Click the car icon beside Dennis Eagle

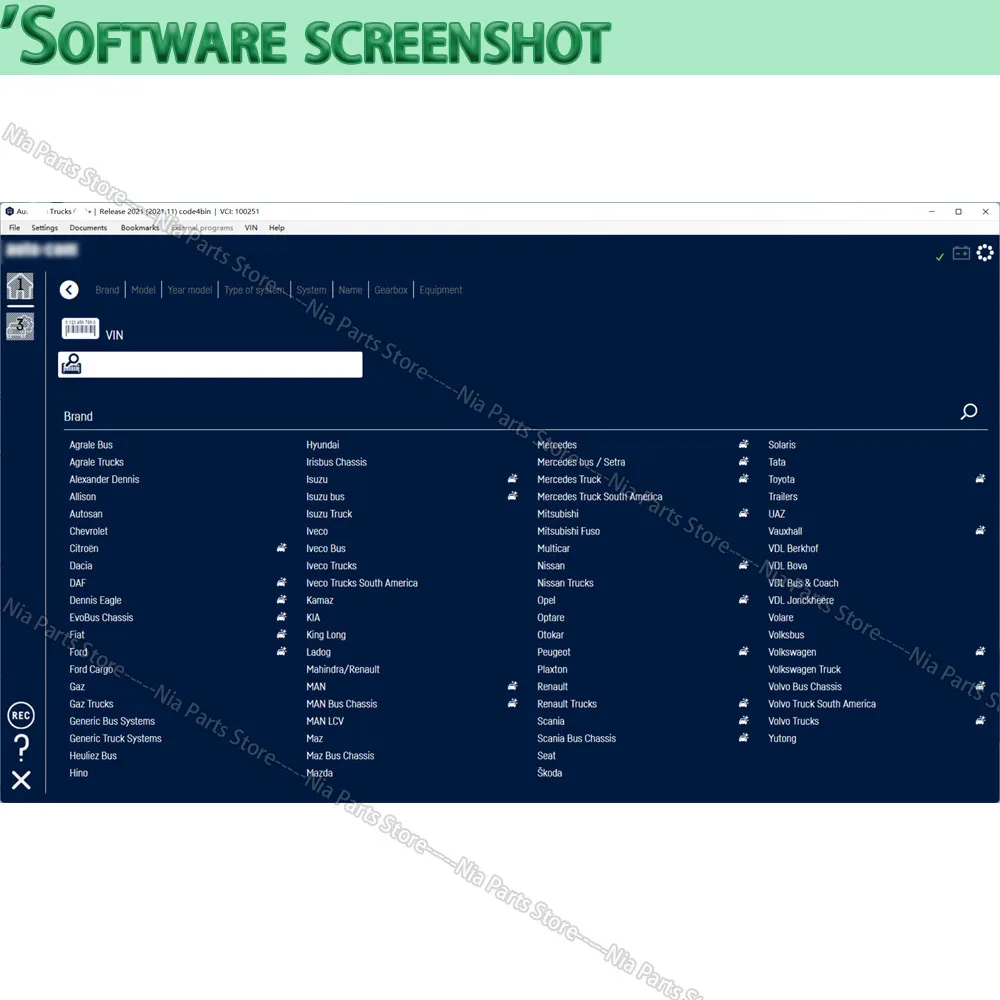(x=281, y=599)
